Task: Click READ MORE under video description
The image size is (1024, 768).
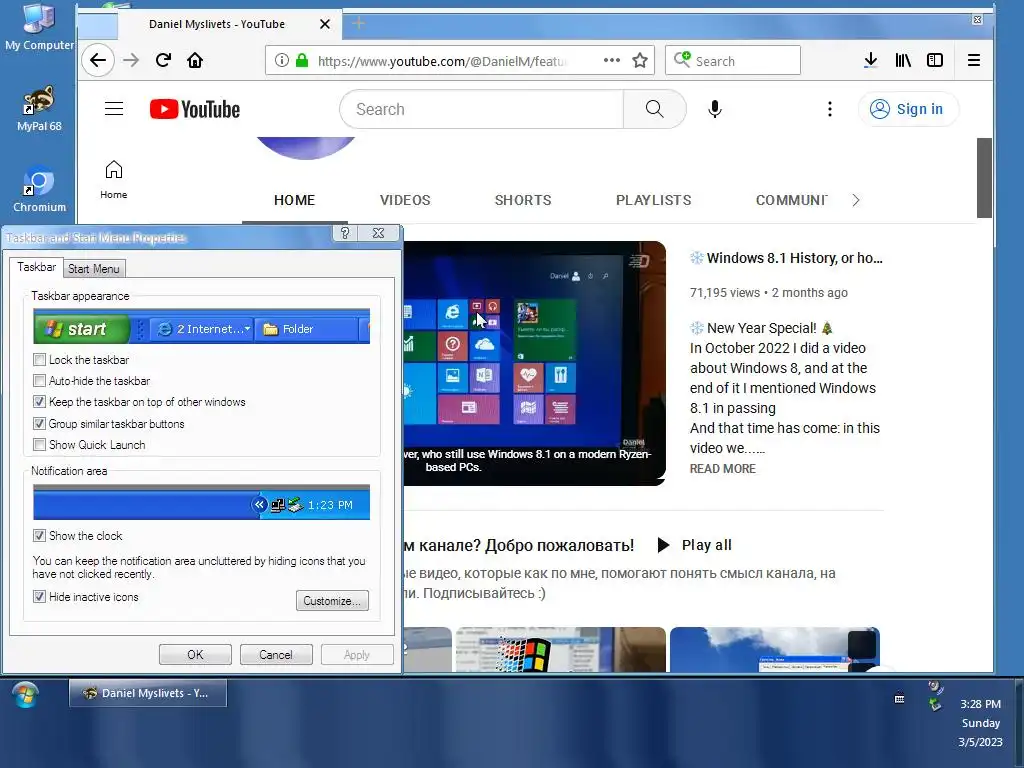Action: (723, 469)
